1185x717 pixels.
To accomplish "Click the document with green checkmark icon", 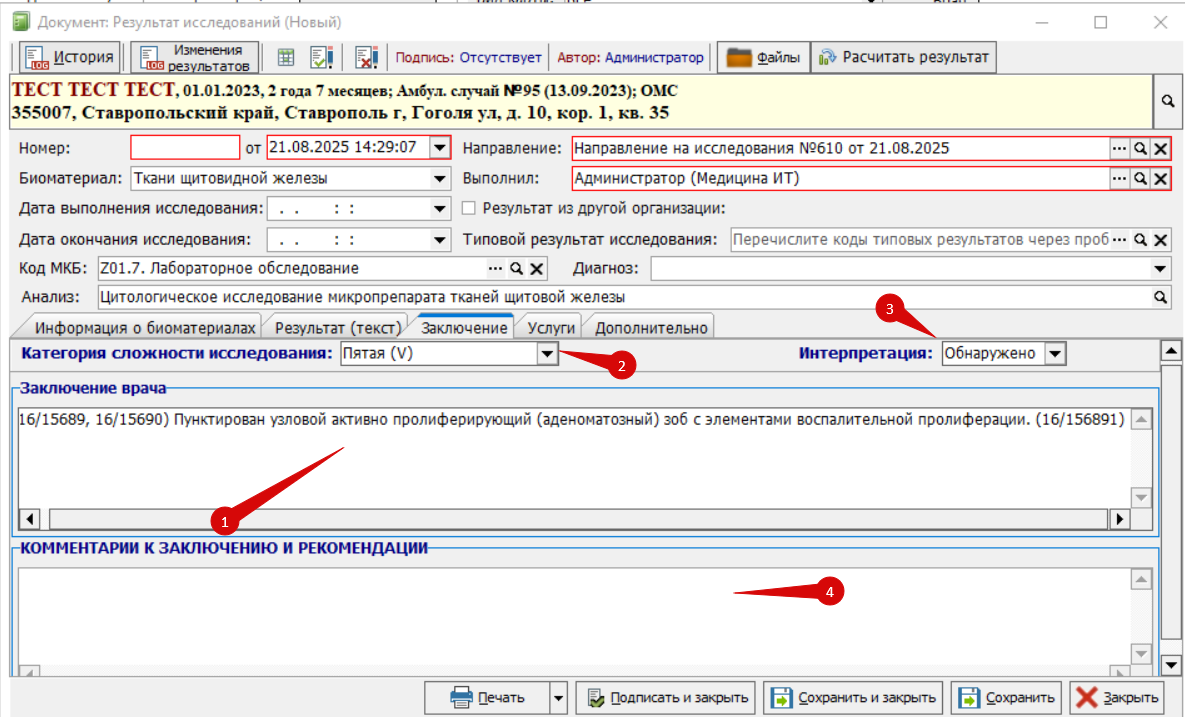I will 321,57.
